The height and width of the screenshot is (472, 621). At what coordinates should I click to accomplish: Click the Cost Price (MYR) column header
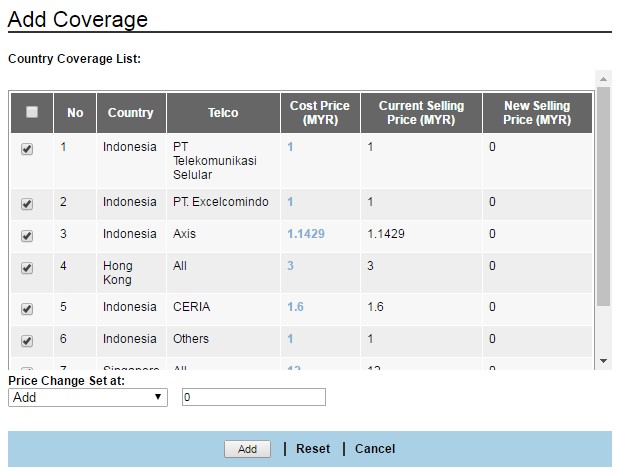(x=320, y=113)
